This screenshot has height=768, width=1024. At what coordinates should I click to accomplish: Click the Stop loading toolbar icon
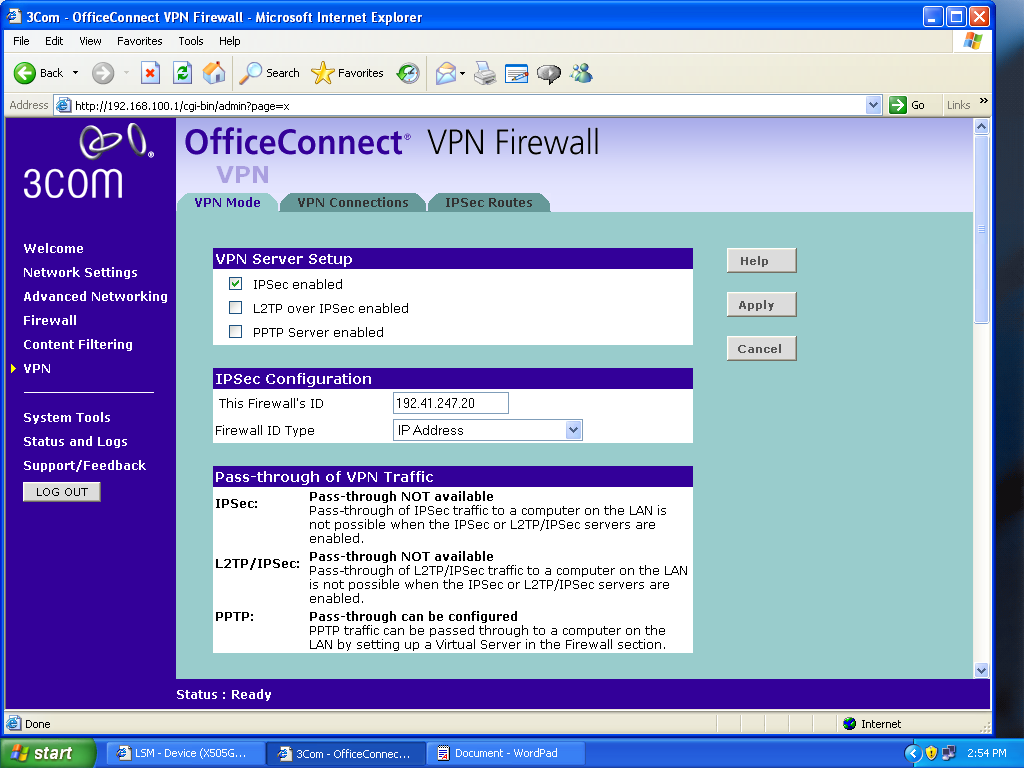pos(150,73)
